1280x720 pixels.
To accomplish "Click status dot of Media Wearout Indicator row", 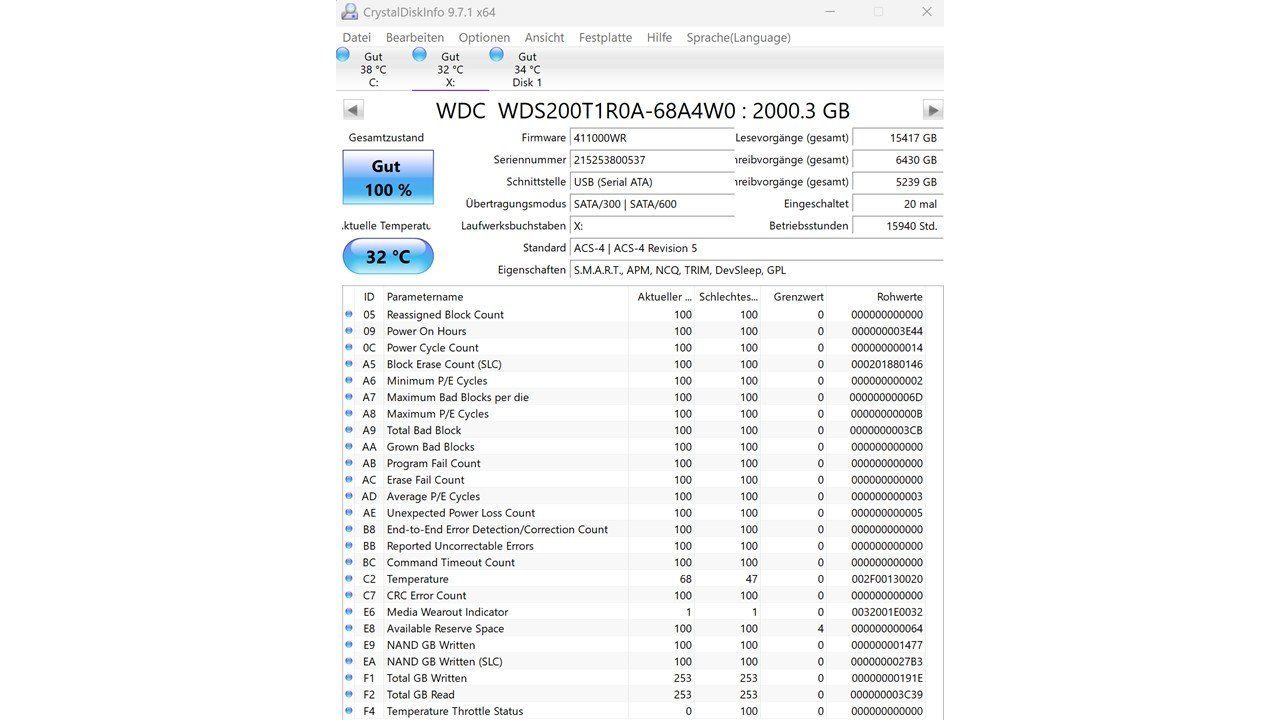I will point(349,612).
